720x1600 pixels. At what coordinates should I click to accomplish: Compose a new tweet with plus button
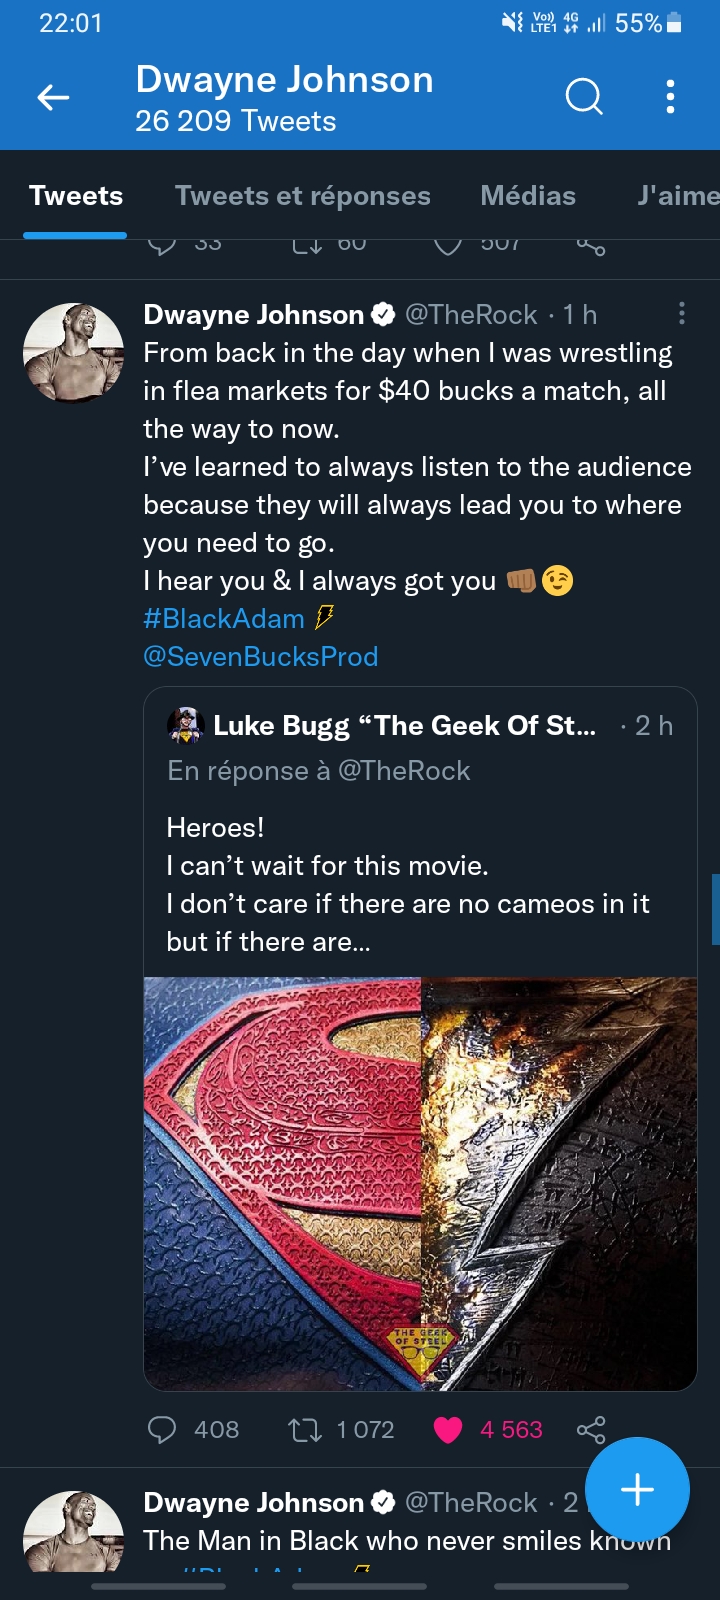(x=637, y=1490)
